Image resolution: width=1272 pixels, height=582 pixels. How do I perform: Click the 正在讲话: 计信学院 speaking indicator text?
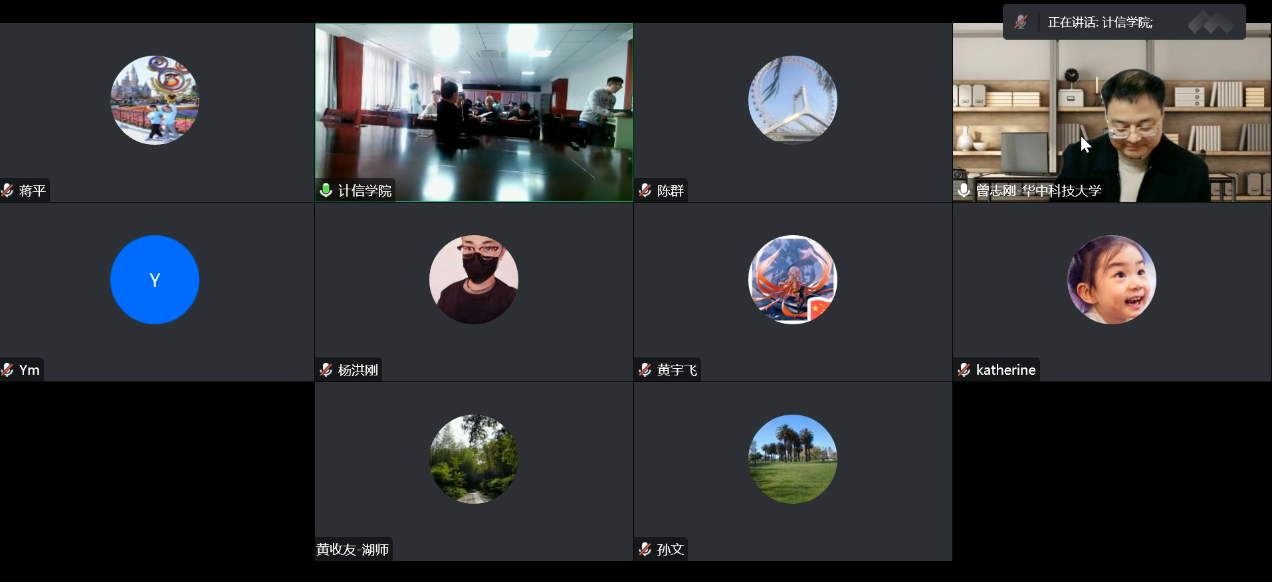[1100, 22]
